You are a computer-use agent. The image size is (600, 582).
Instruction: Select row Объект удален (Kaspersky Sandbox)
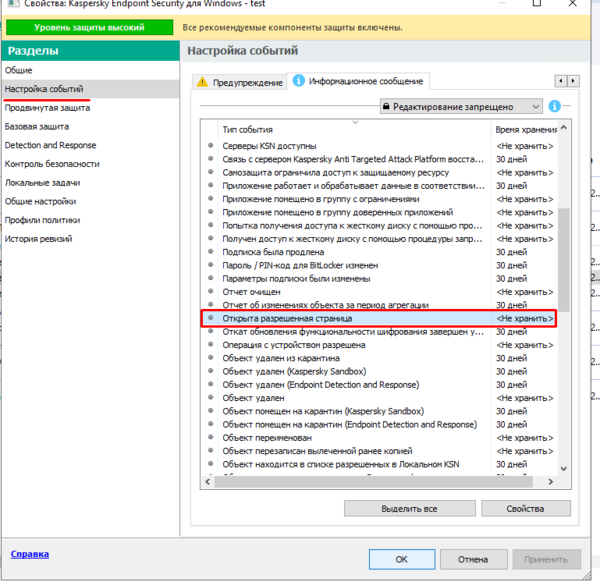point(379,372)
